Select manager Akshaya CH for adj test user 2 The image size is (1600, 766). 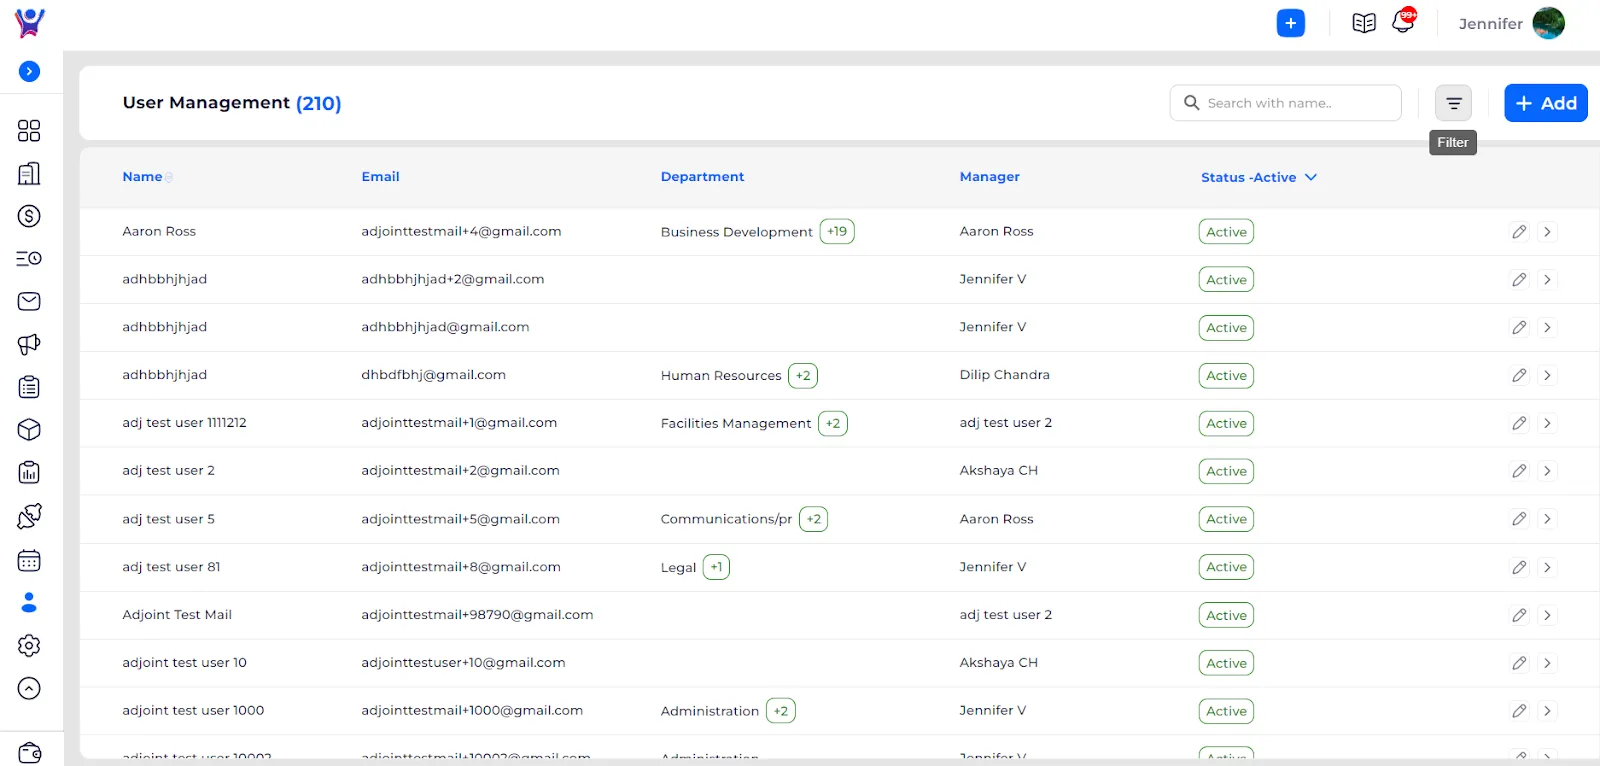998,471
